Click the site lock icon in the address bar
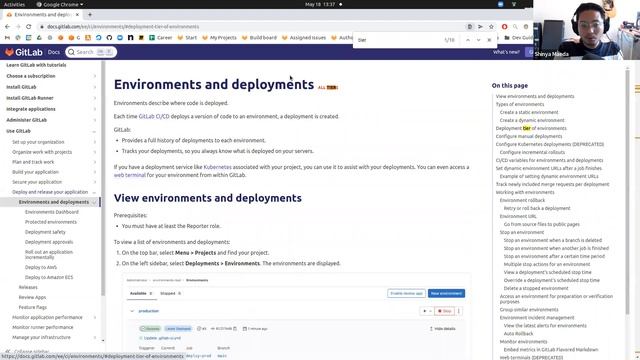This screenshot has width=640, height=360. click(x=42, y=27)
